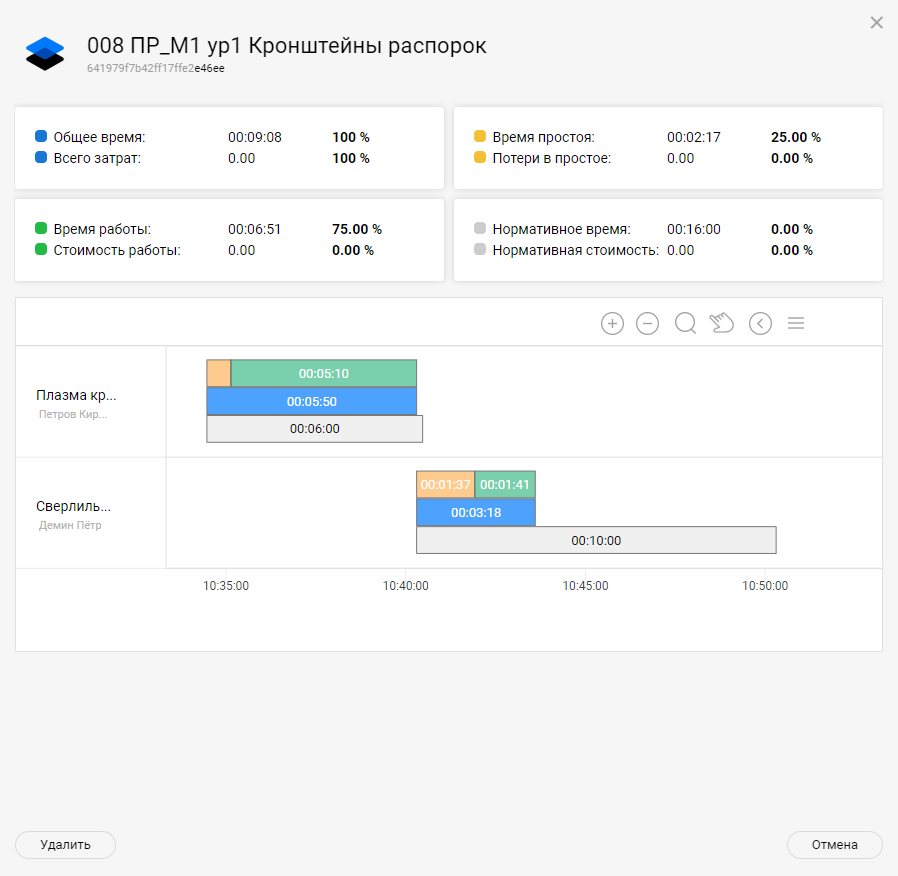This screenshot has width=898, height=876.
Task: Click the grey Нормативное время legend marker
Action: [480, 228]
